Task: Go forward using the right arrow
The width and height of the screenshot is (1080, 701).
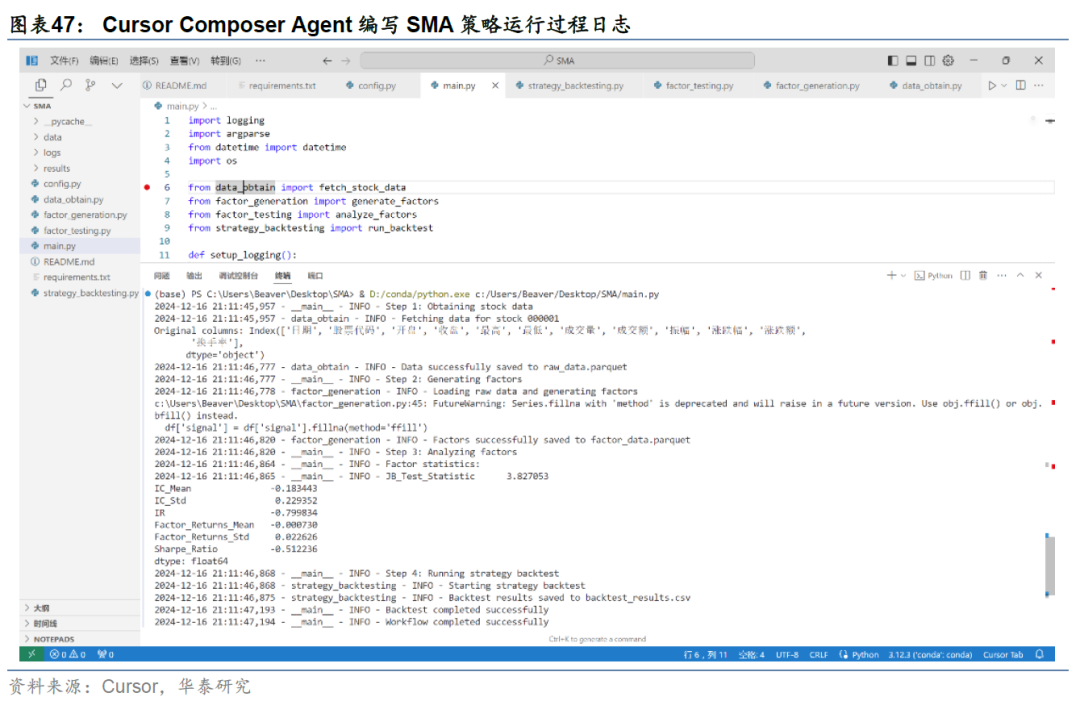Action: pos(346,61)
